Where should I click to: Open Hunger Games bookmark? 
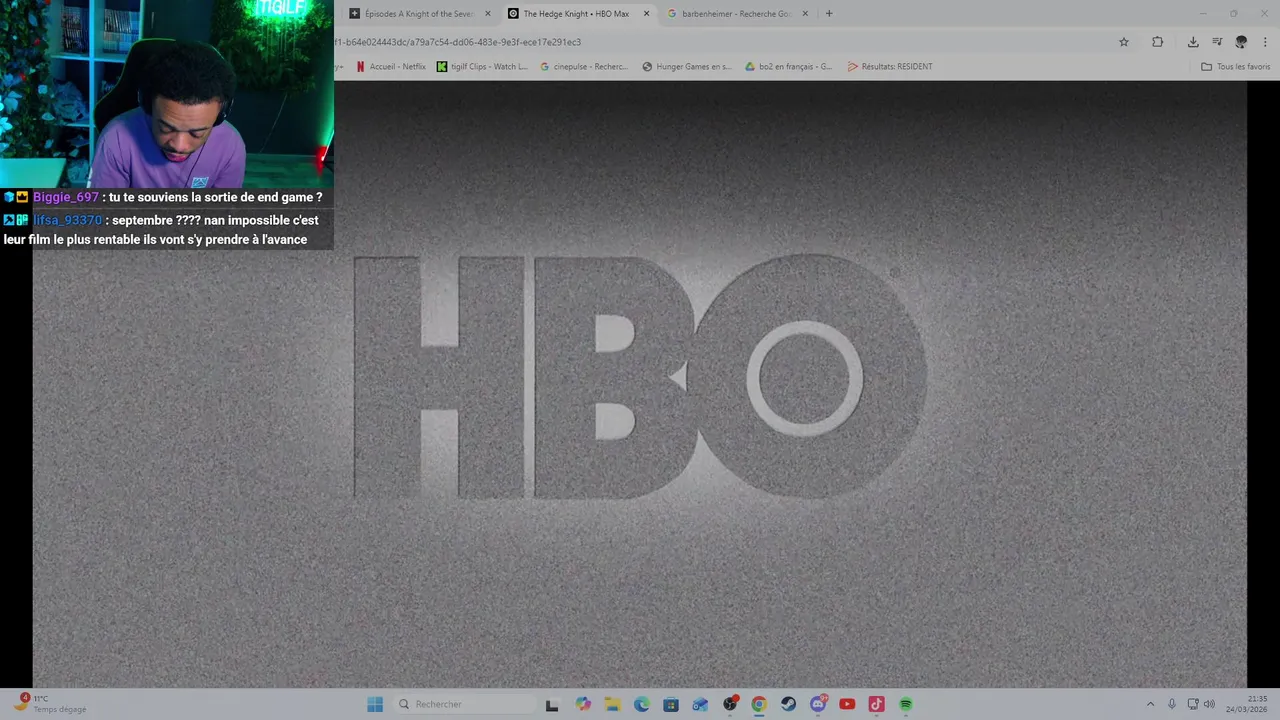(x=687, y=67)
